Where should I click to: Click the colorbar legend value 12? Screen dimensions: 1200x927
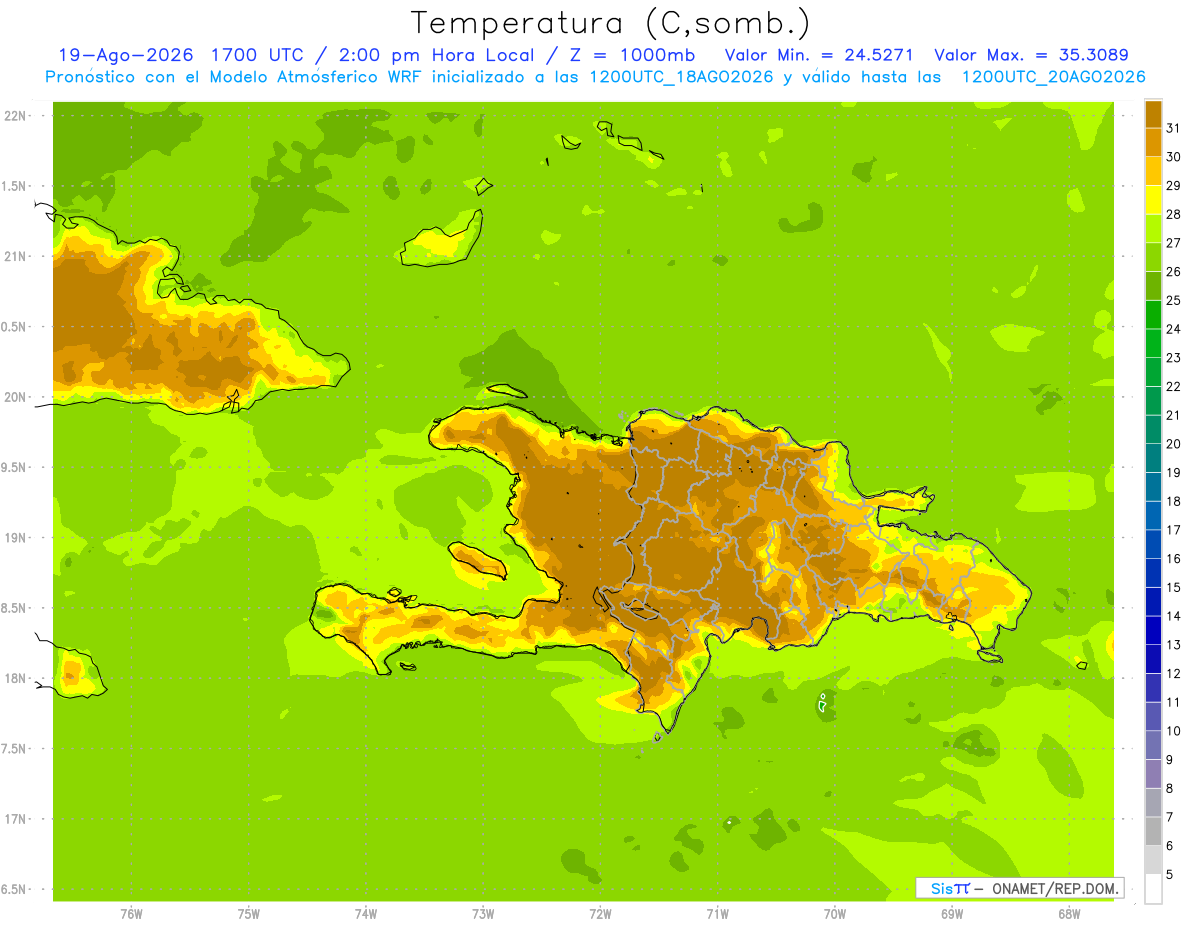(x=1174, y=674)
